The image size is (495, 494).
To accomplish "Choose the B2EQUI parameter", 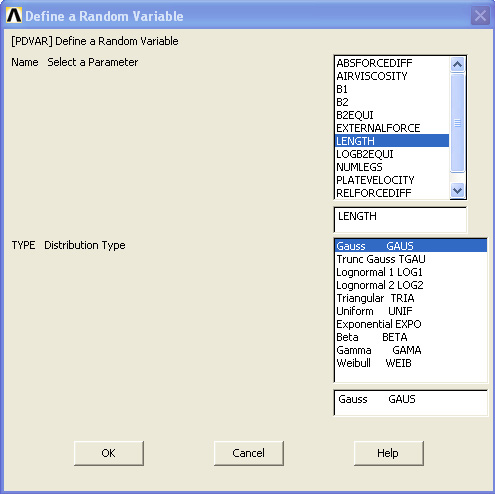I will click(x=392, y=115).
